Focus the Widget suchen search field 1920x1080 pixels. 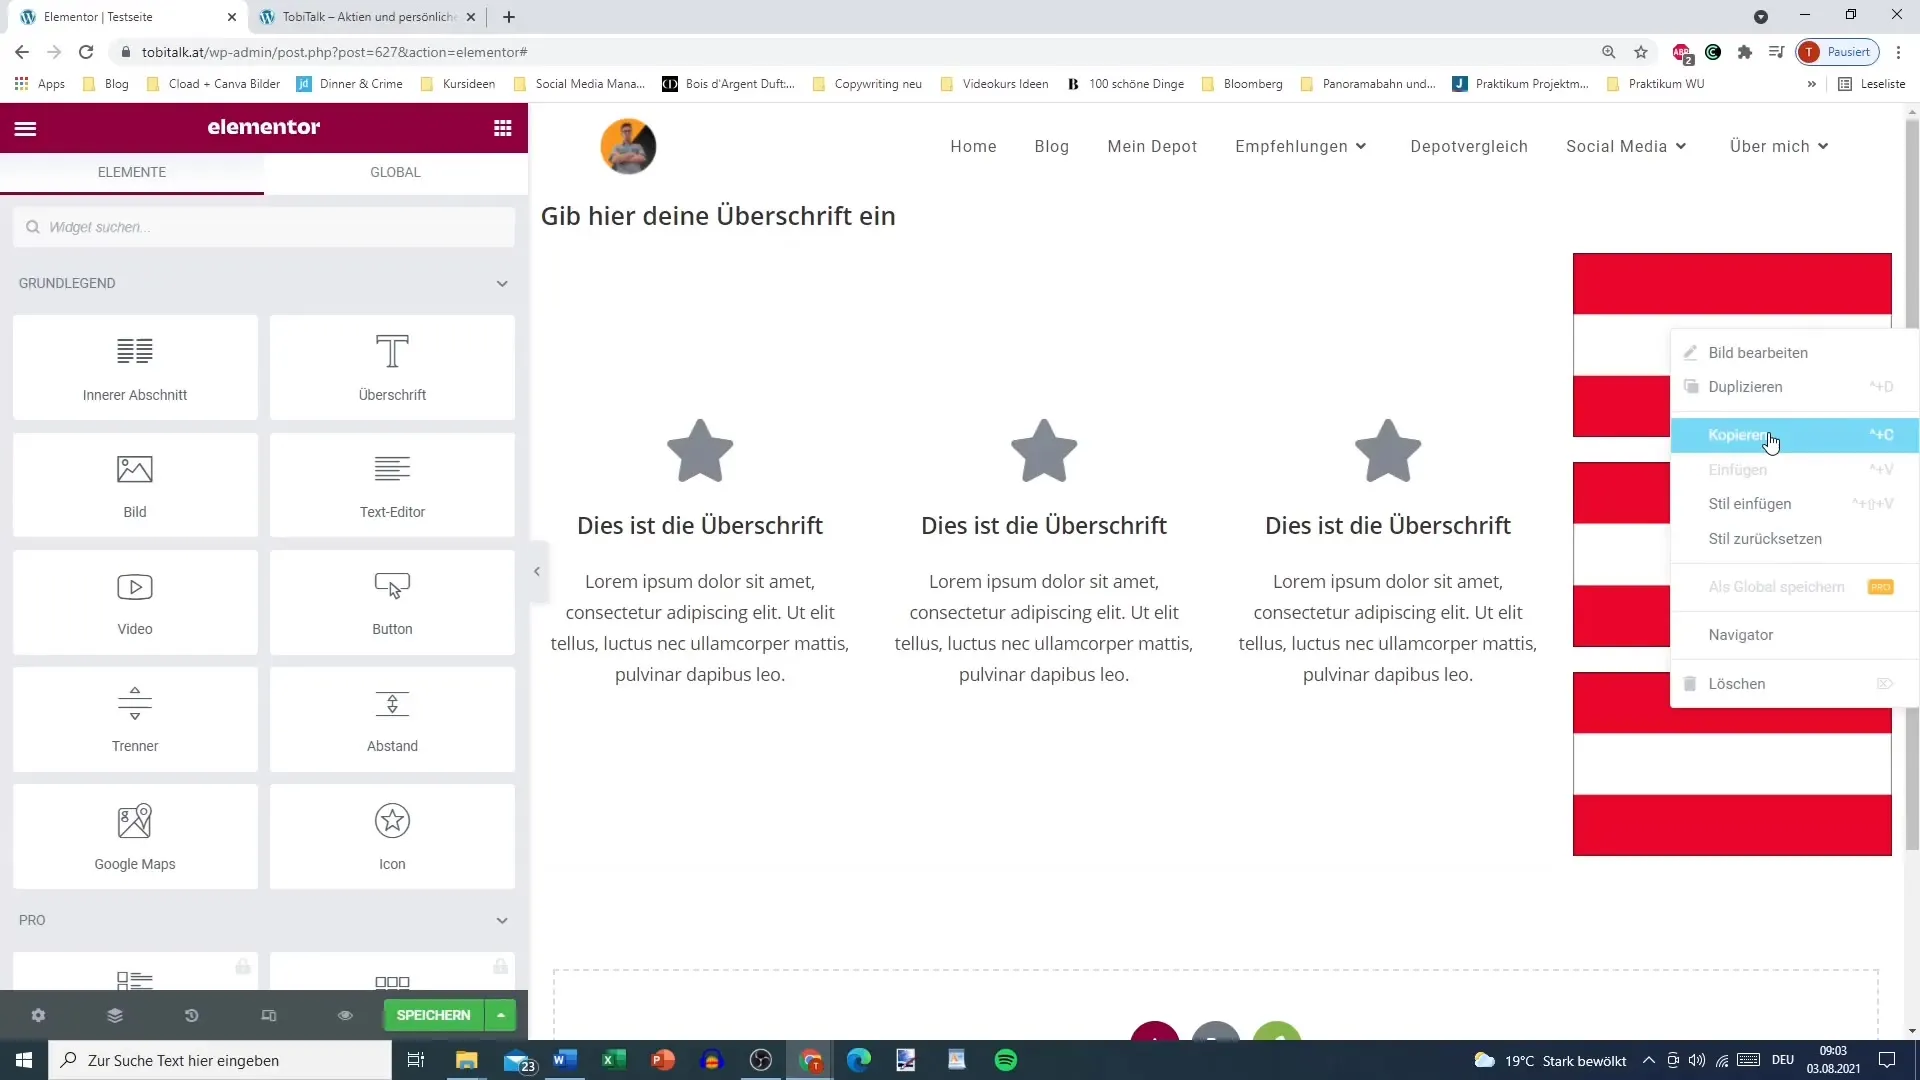264,227
